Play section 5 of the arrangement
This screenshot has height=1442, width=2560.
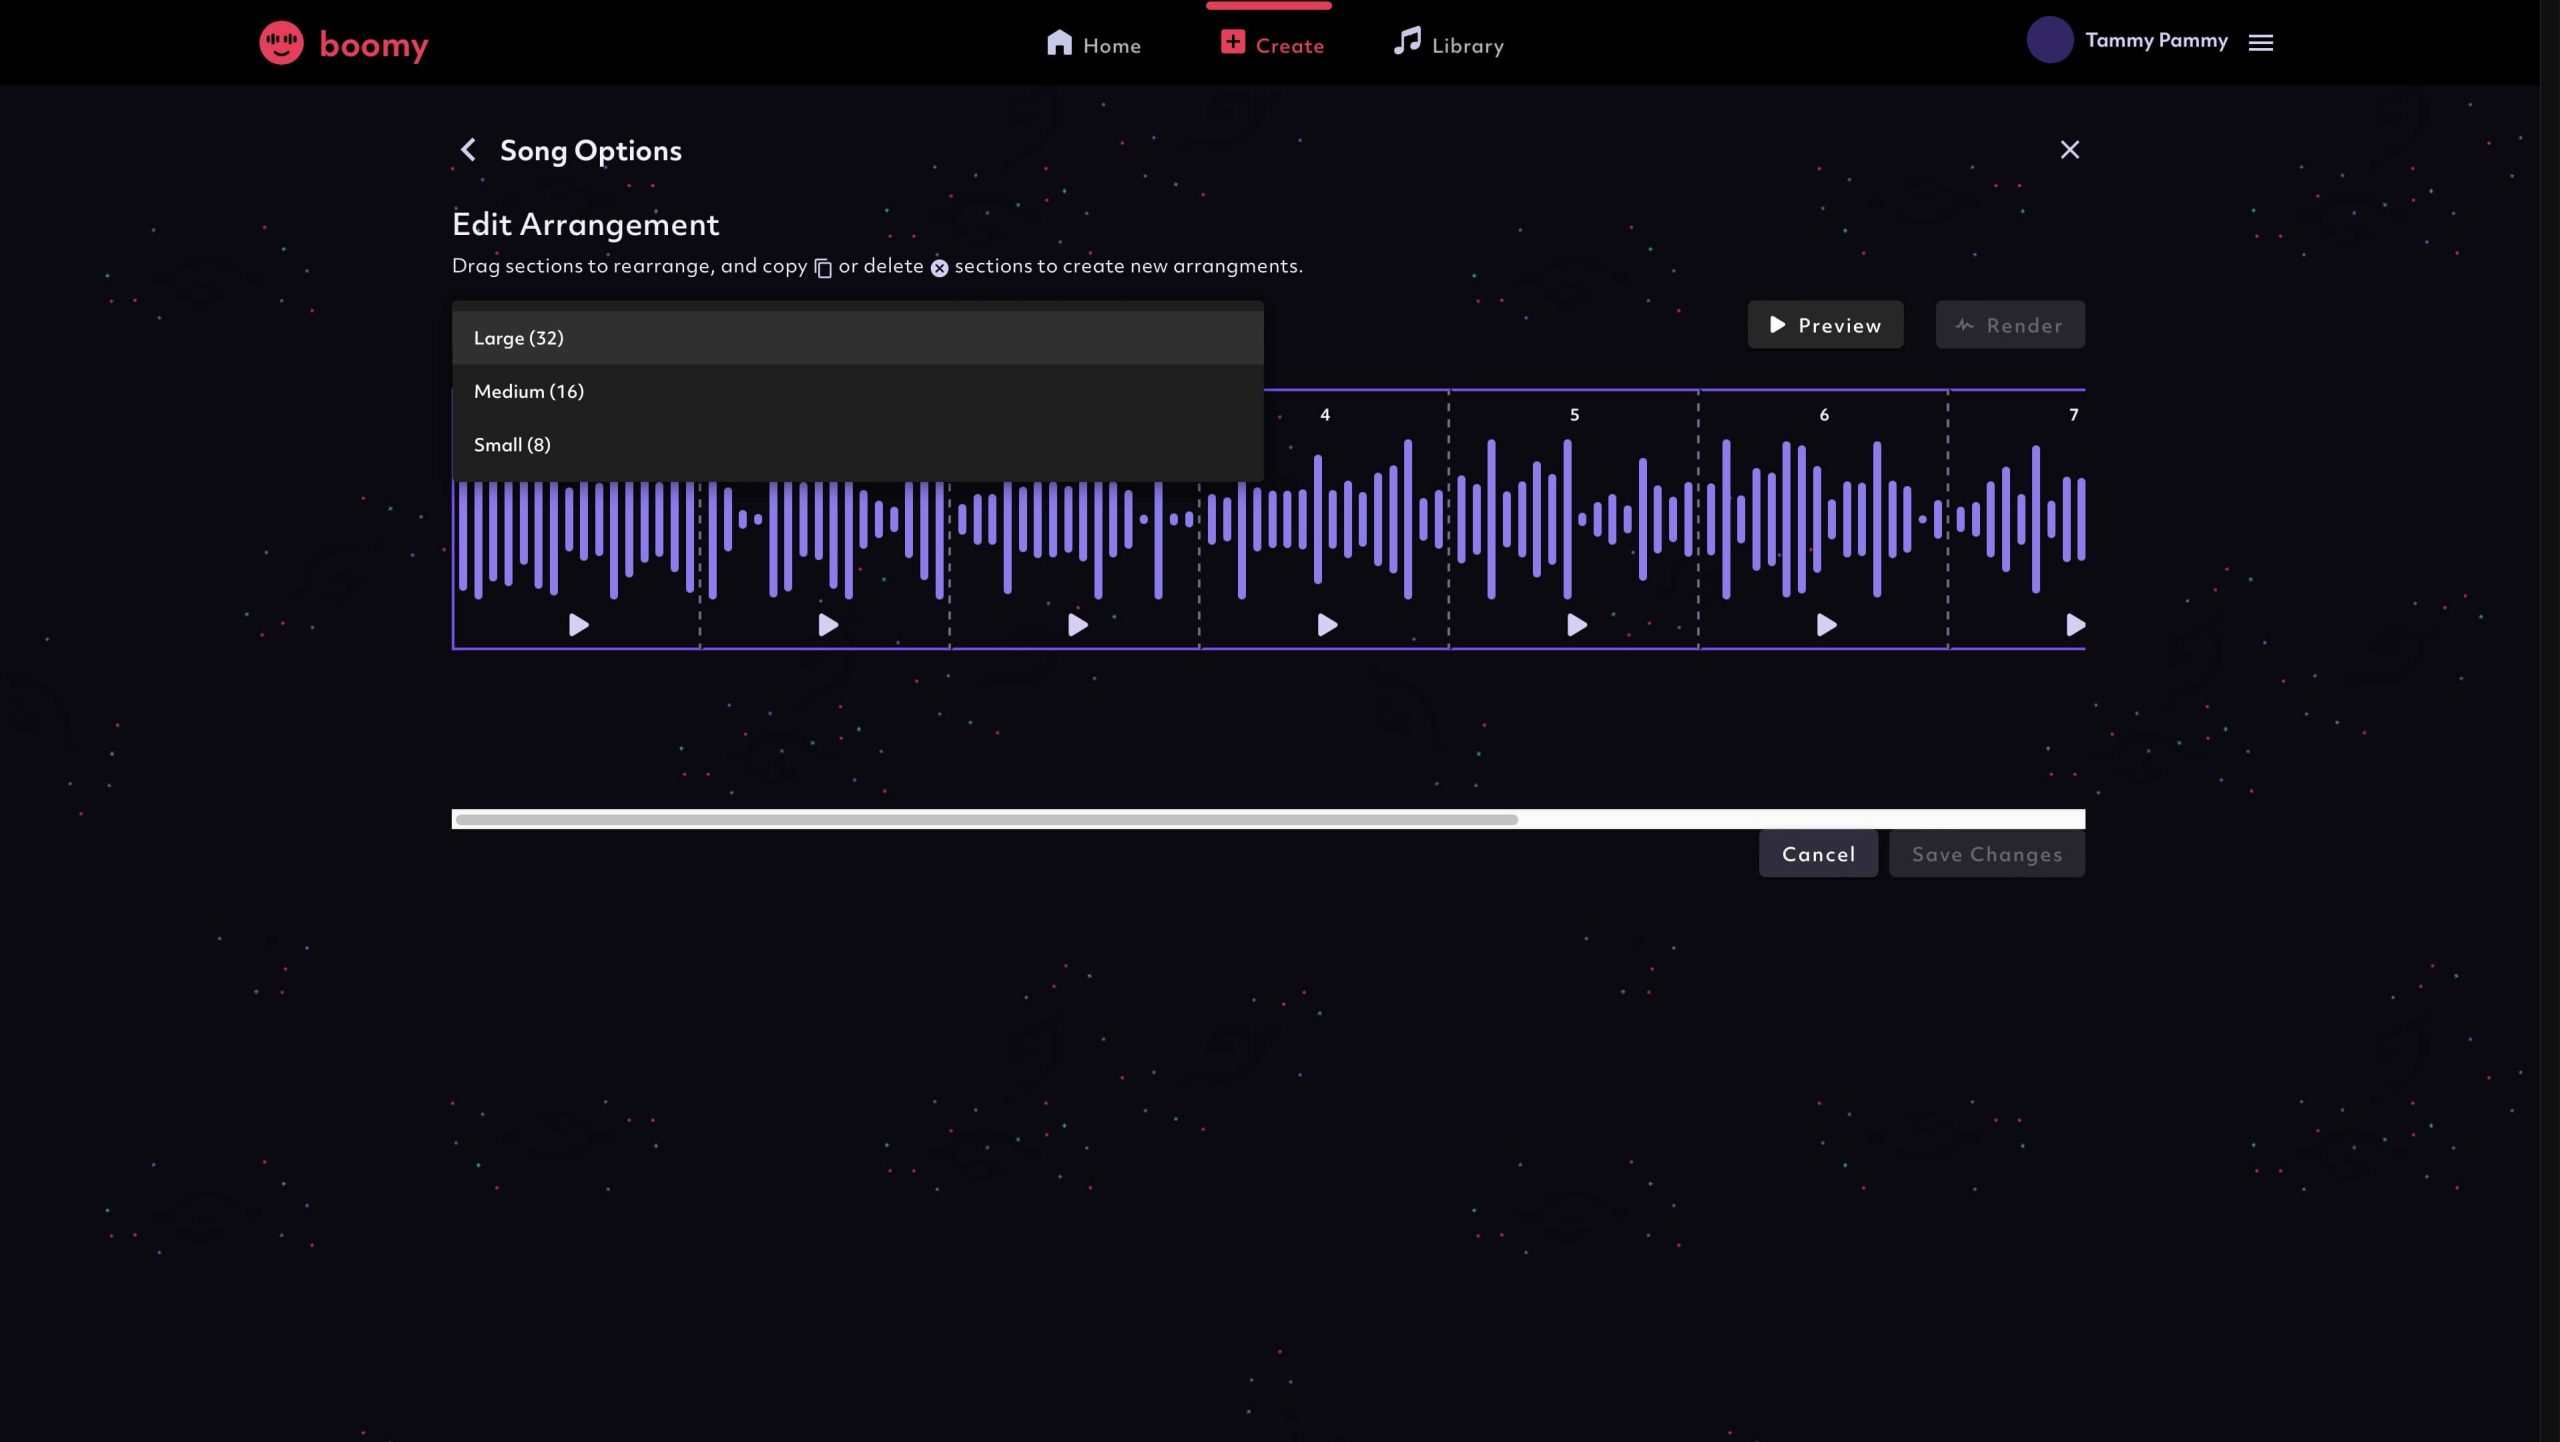(1576, 625)
